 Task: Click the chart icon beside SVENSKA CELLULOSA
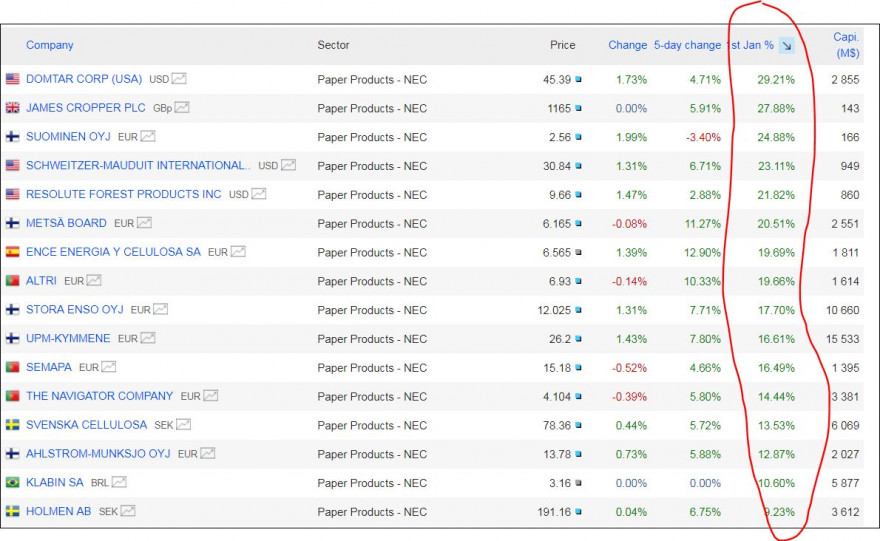click(x=184, y=425)
